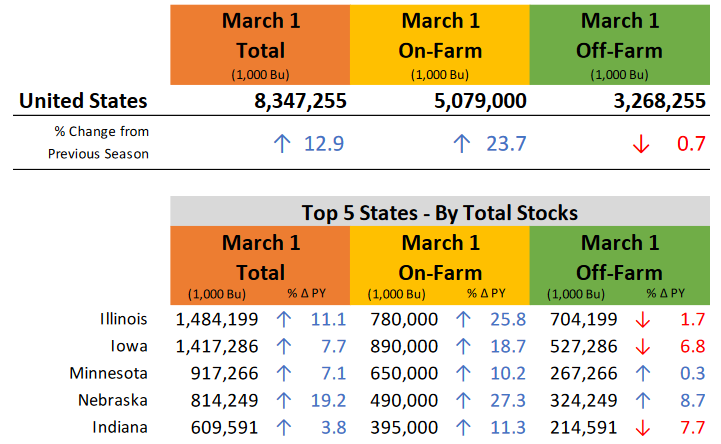Click the up arrow next to Nebraska 19.2

(284, 401)
